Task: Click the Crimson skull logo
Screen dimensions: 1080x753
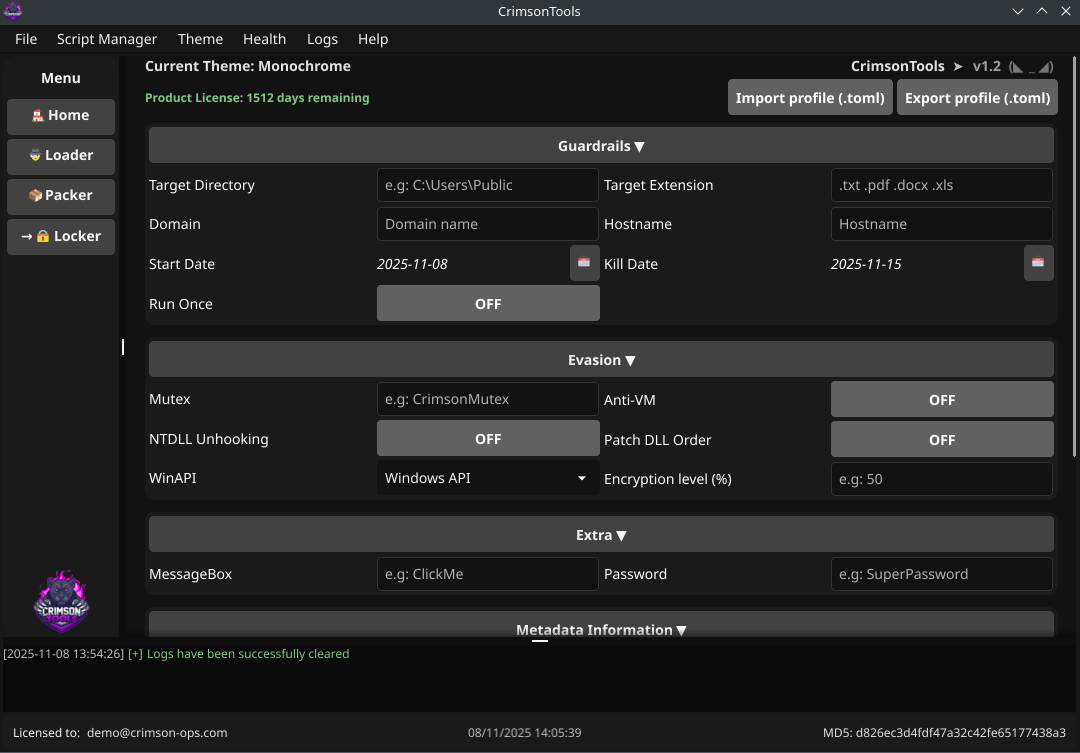Action: click(x=60, y=600)
